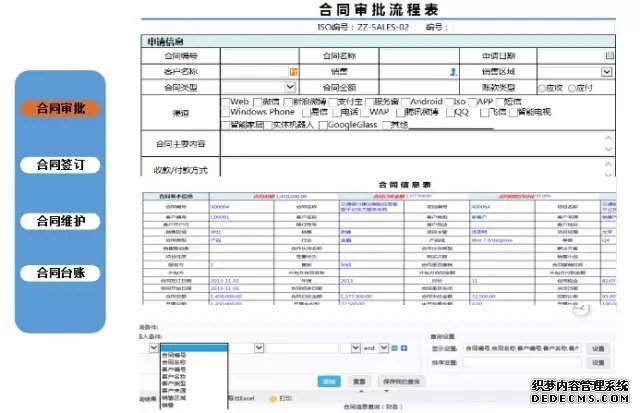This screenshot has height=413, width=640.
Task: Add a query condition with the plus icon
Action: pyautogui.click(x=404, y=348)
